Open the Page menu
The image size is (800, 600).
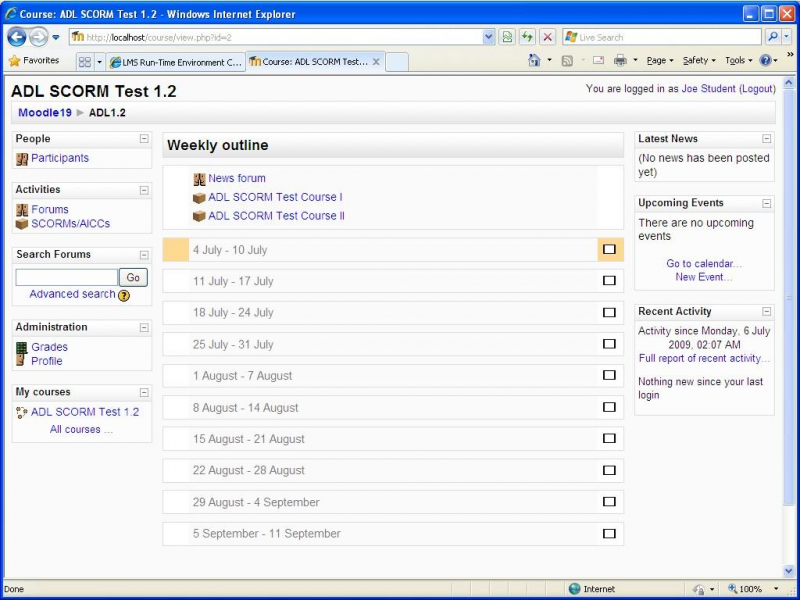point(660,61)
